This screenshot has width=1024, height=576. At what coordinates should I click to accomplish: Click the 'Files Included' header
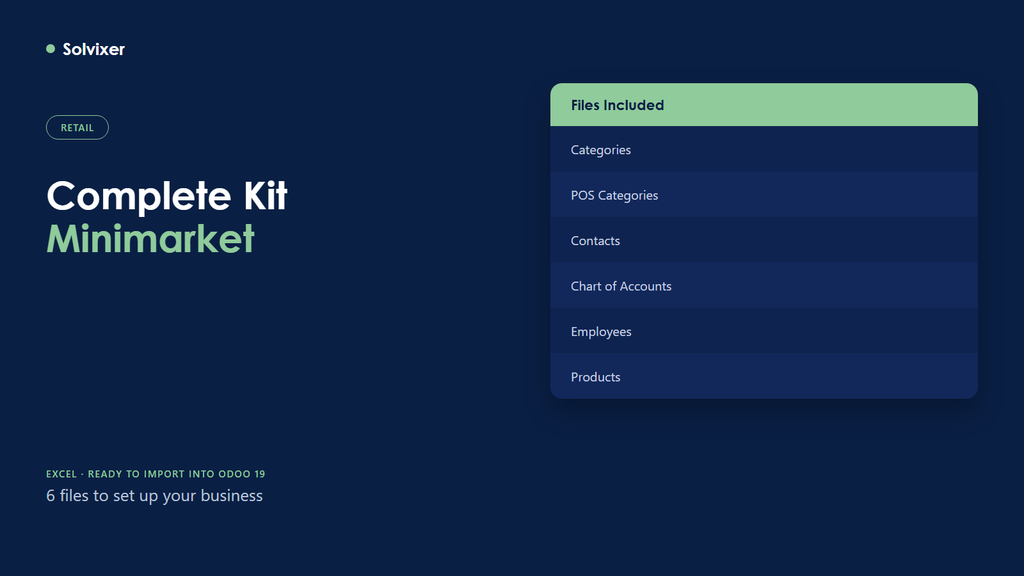[764, 104]
